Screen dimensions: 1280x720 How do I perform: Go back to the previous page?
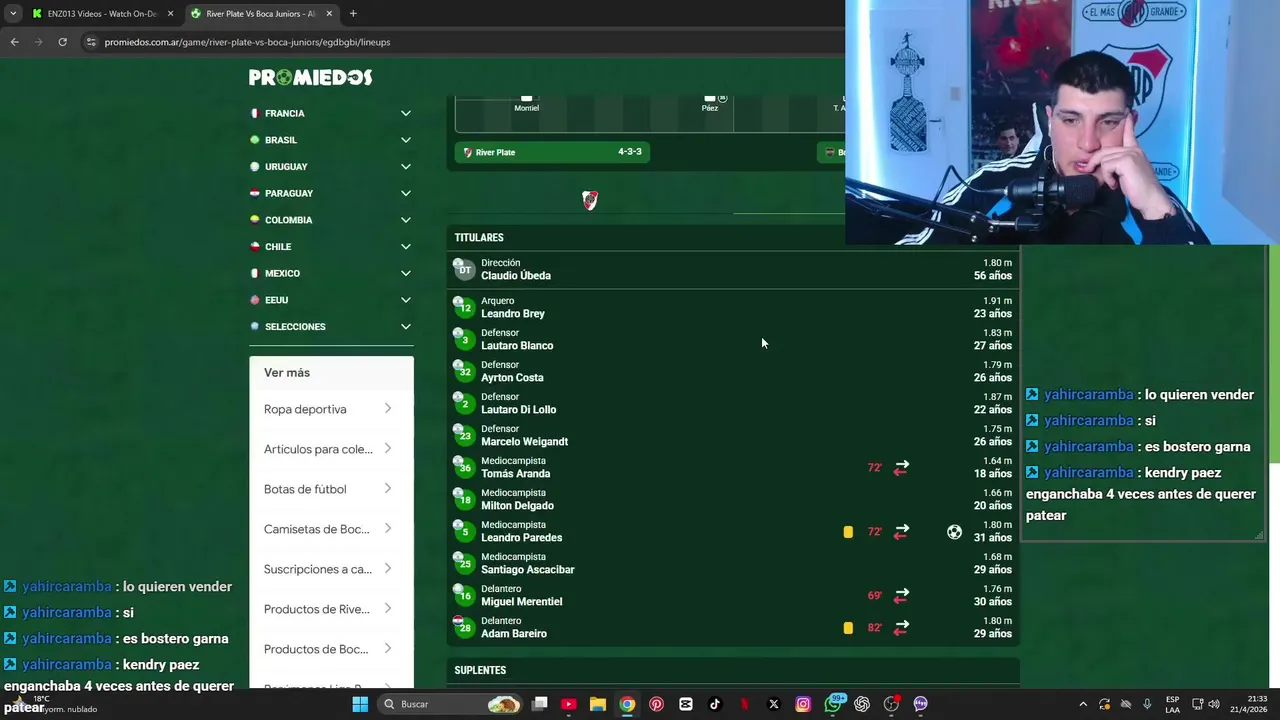click(14, 42)
